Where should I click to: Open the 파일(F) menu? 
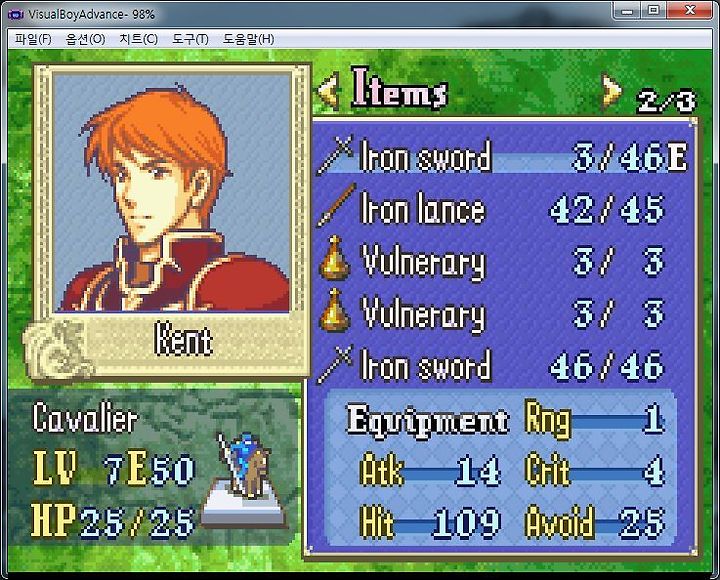pyautogui.click(x=33, y=39)
